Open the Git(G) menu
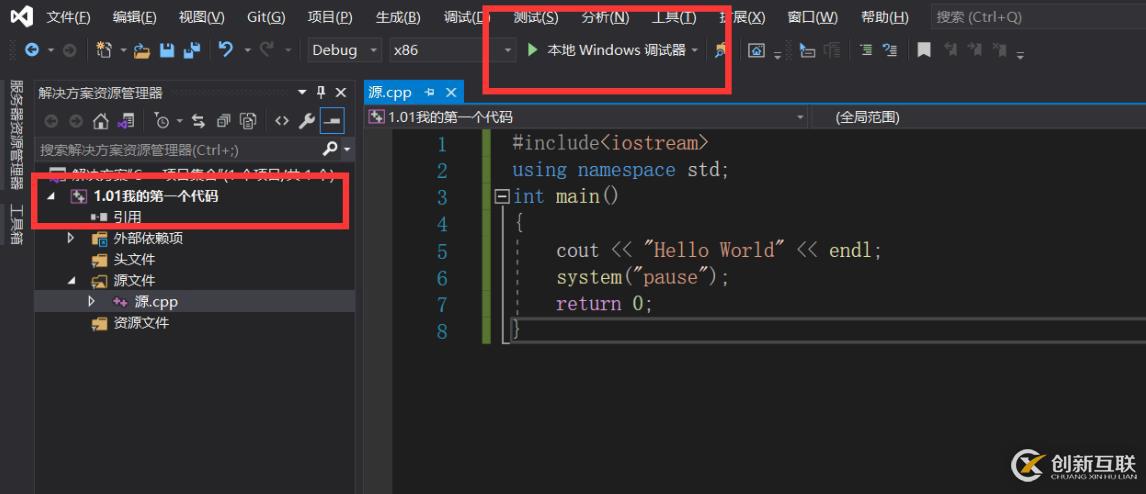 point(266,18)
